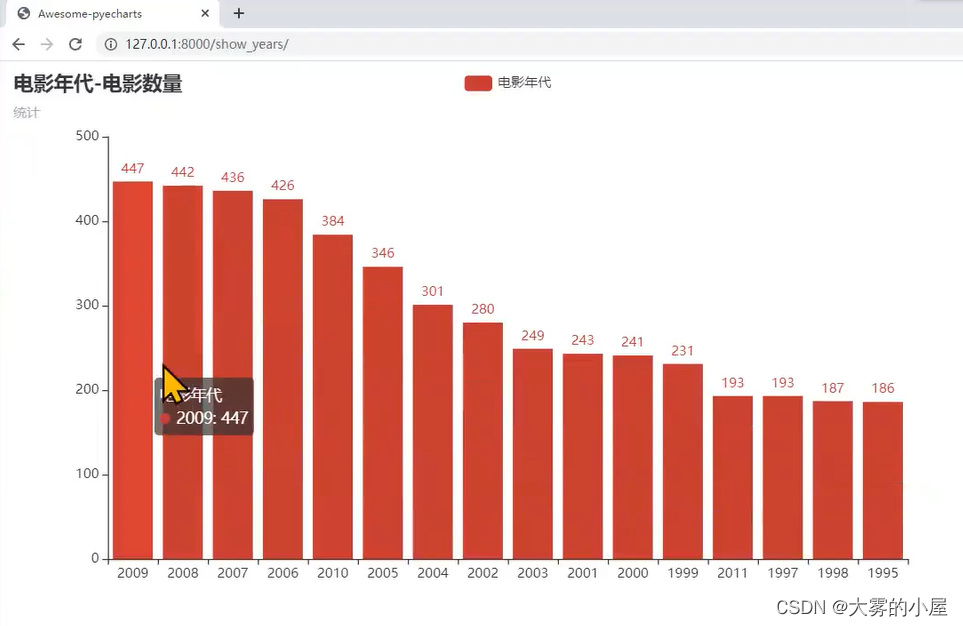Click the x-axis label 2009
Image resolution: width=963 pixels, height=626 pixels.
(x=133, y=573)
